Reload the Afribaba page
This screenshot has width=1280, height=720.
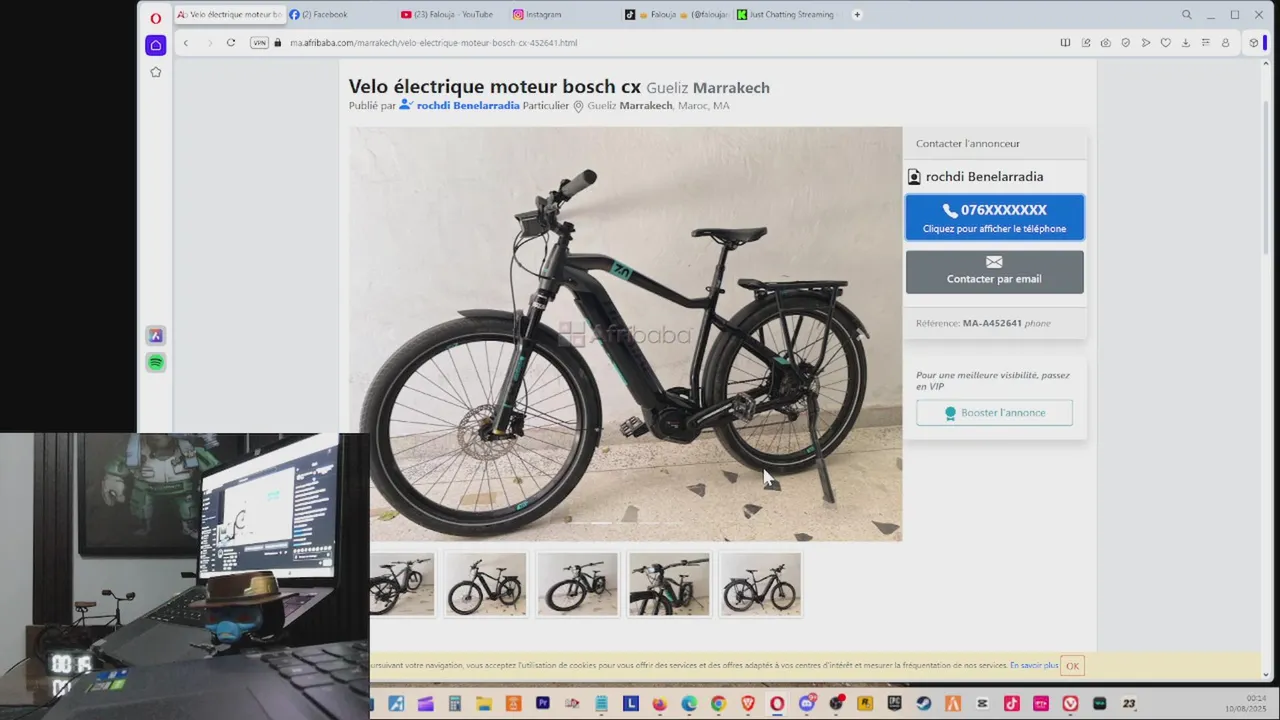pyautogui.click(x=231, y=43)
